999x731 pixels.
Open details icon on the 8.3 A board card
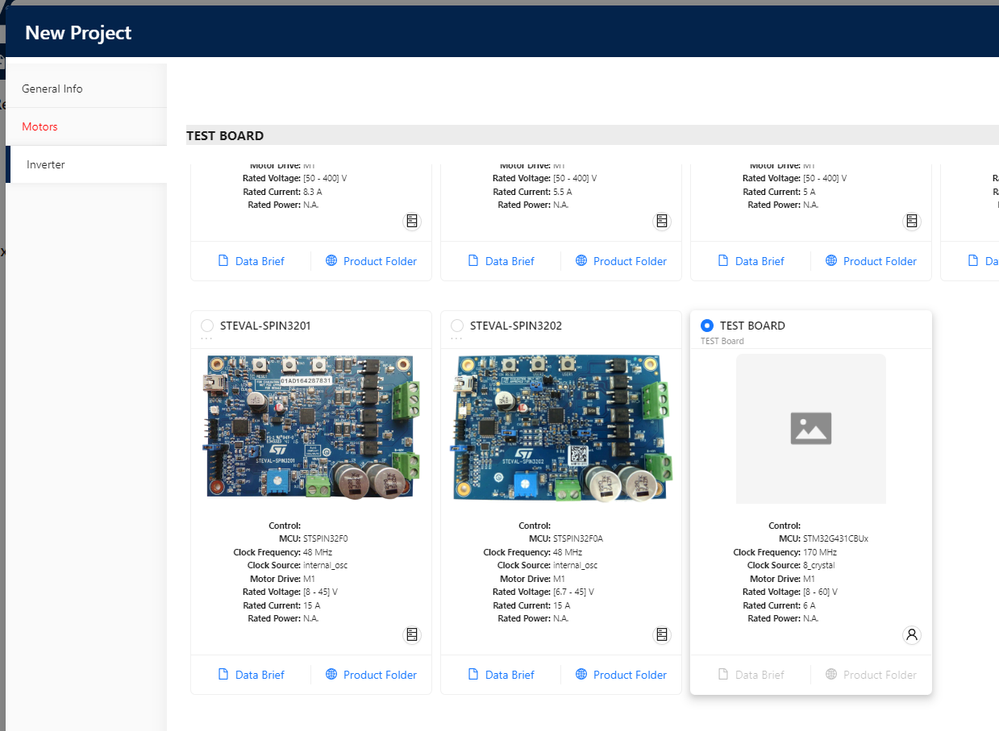412,221
